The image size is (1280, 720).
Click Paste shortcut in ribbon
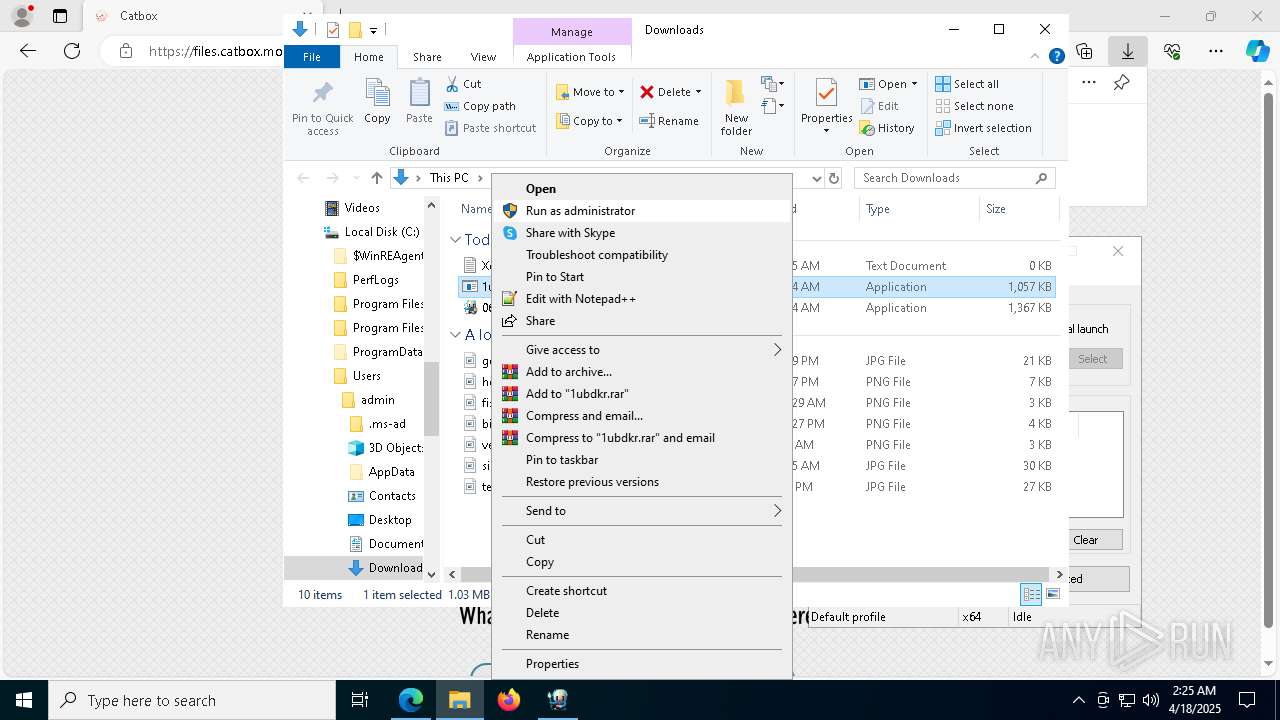click(490, 128)
